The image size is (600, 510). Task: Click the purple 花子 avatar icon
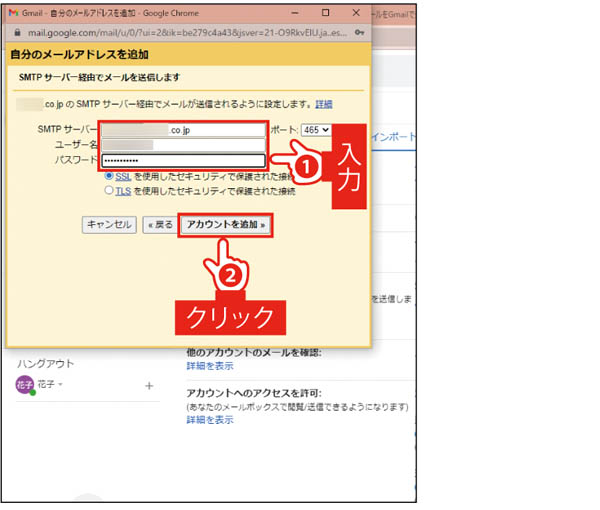tap(25, 386)
